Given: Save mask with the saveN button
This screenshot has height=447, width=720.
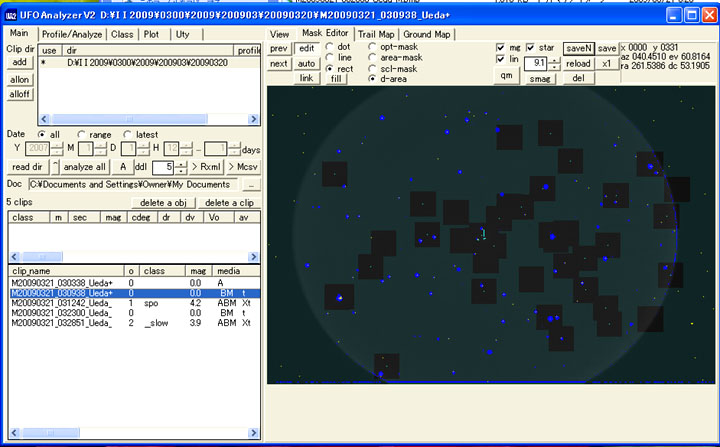Looking at the screenshot, I should pos(578,48).
